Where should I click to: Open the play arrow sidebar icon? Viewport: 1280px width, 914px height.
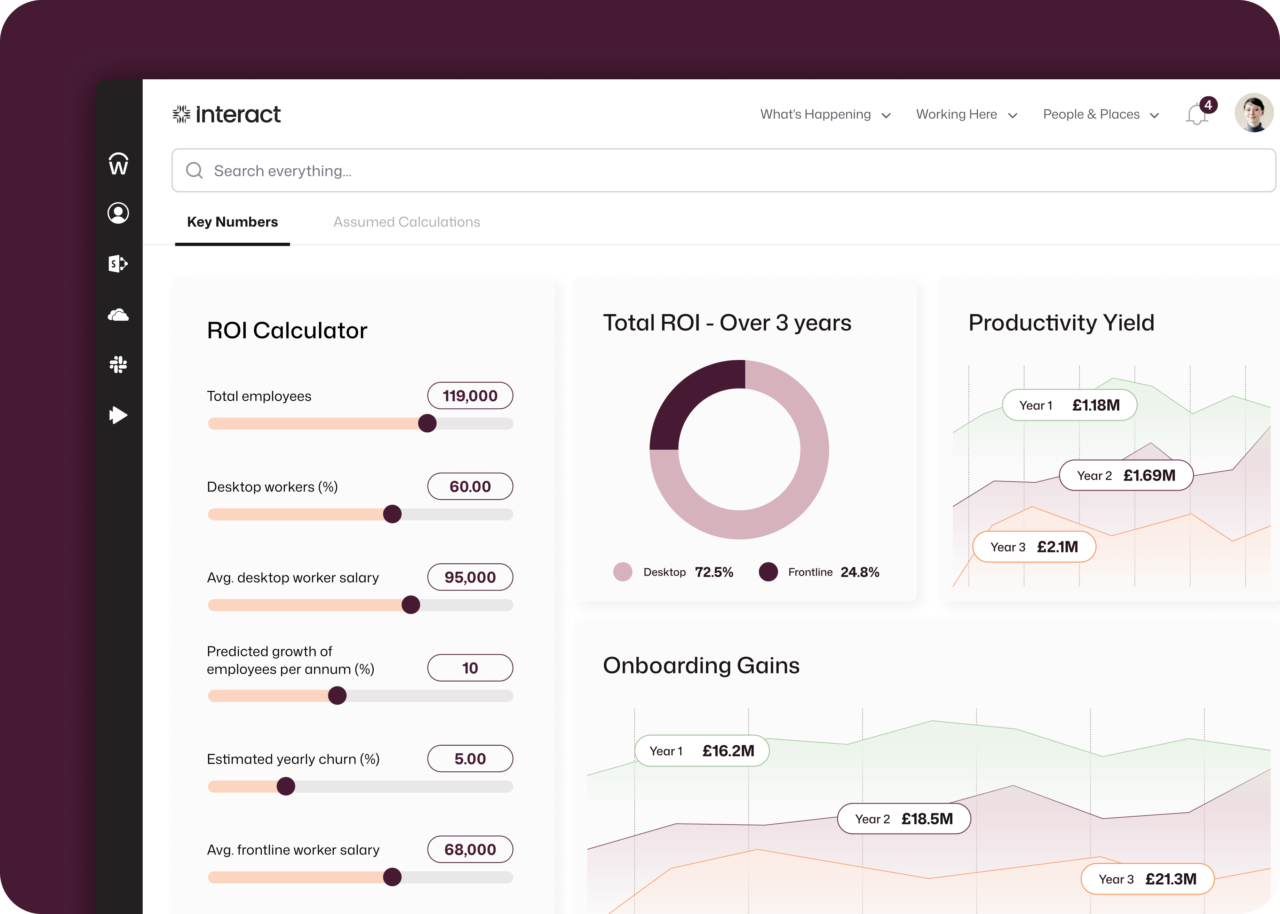(118, 415)
